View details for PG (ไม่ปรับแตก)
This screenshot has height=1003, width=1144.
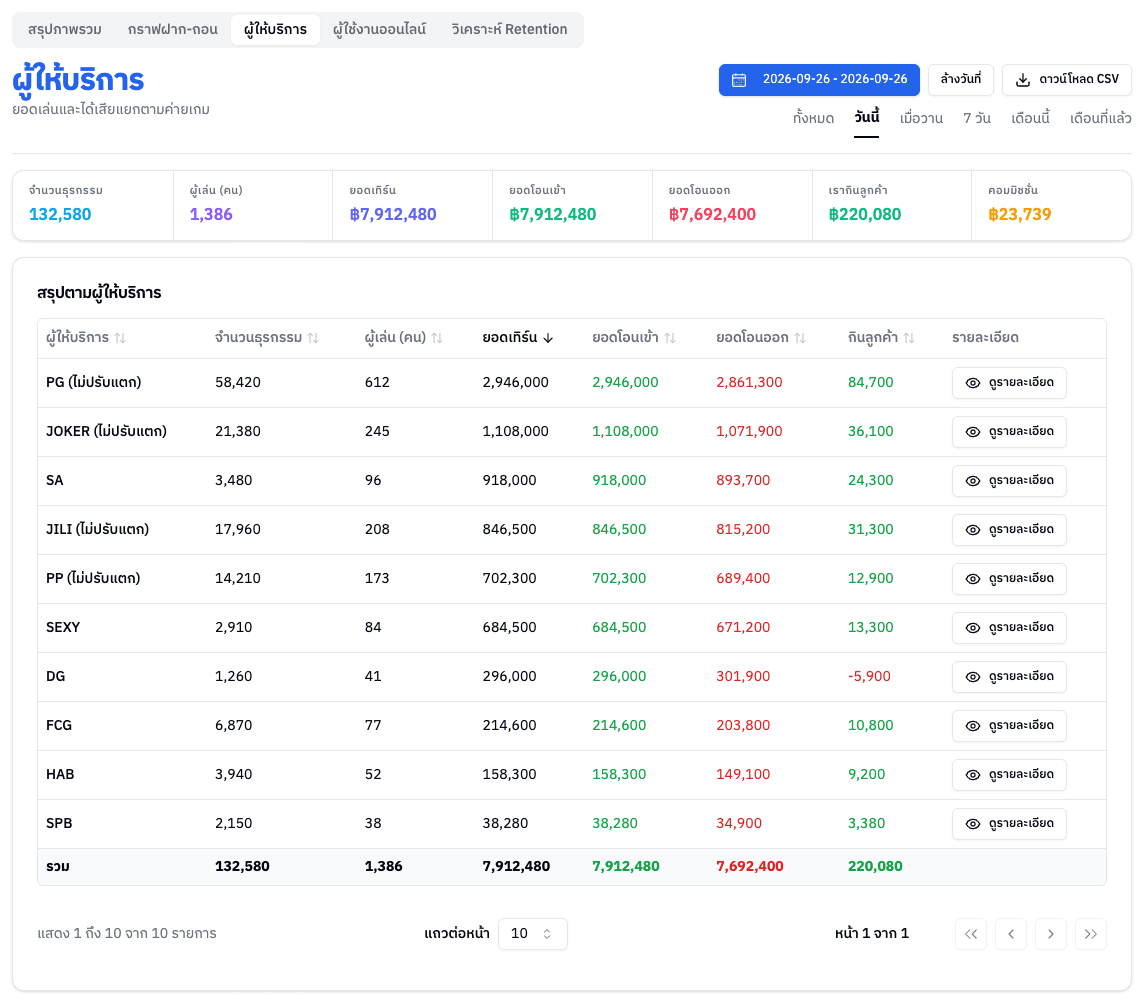point(1009,383)
